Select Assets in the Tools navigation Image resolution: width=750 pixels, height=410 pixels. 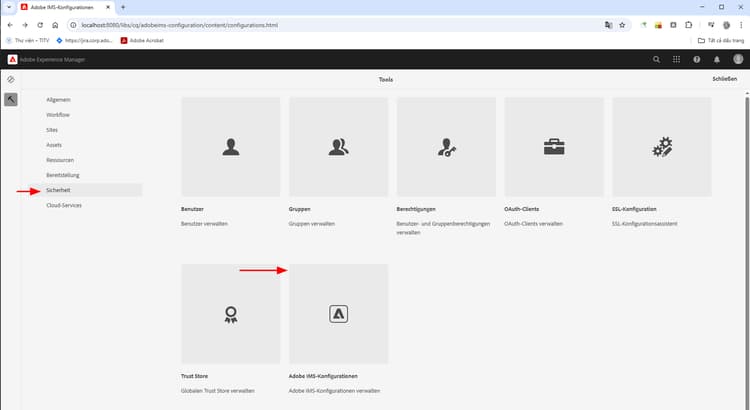point(54,145)
